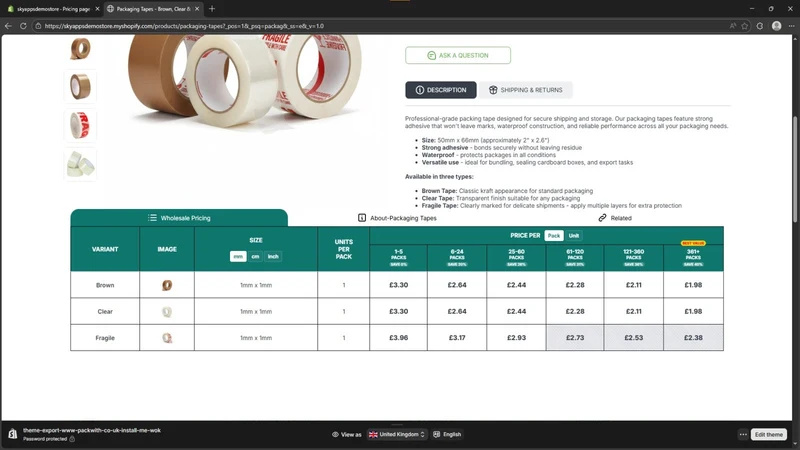Open the United Kingdom country dropdown

tap(397, 435)
